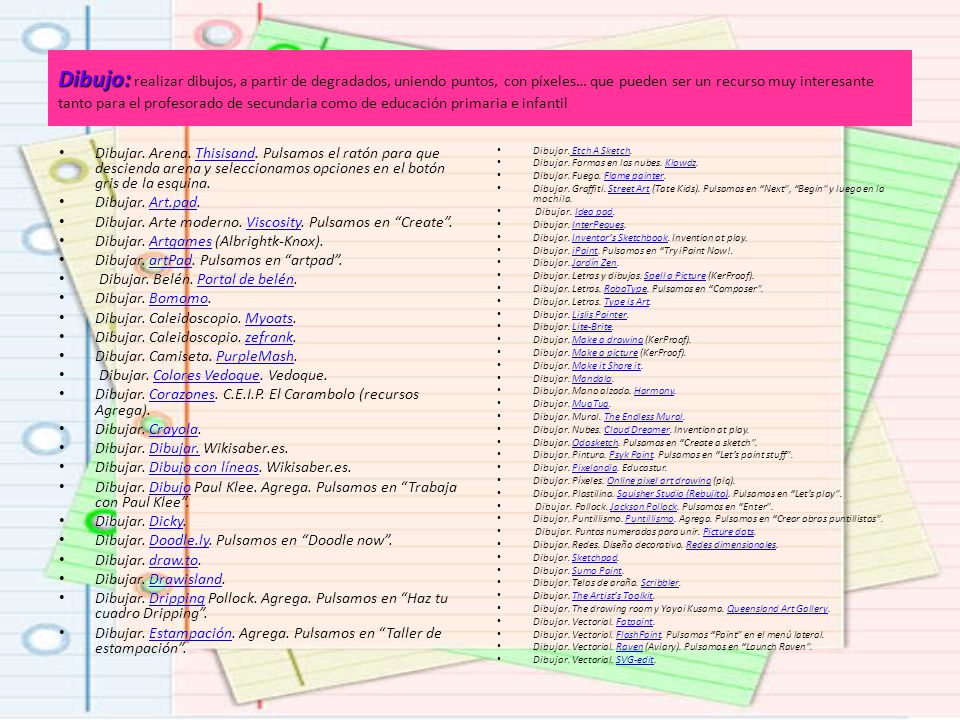Open the Spell a Picture link

click(675, 276)
